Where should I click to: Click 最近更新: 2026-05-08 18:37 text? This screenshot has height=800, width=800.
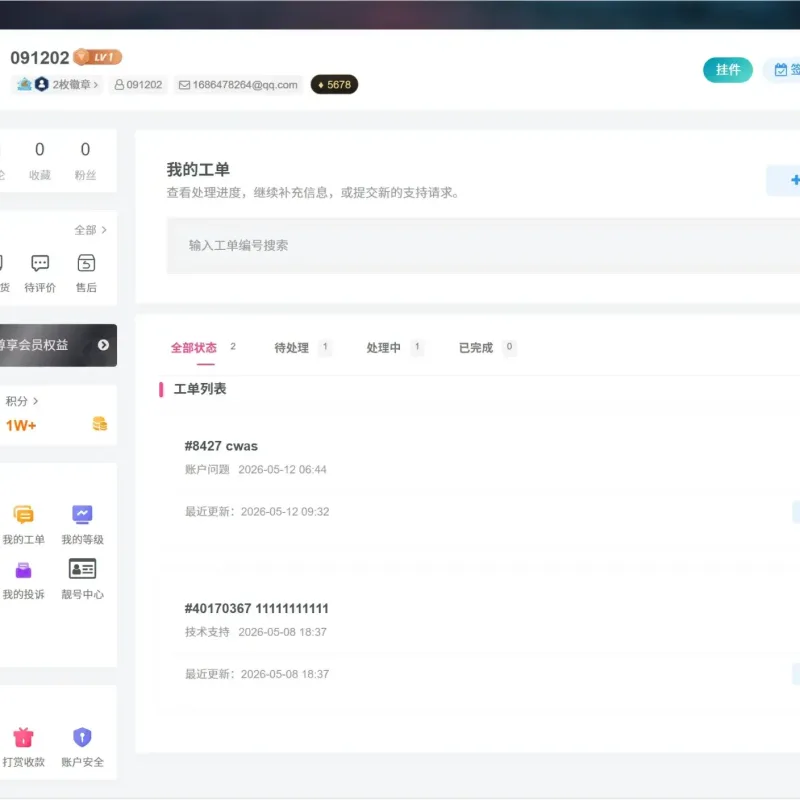point(257,674)
